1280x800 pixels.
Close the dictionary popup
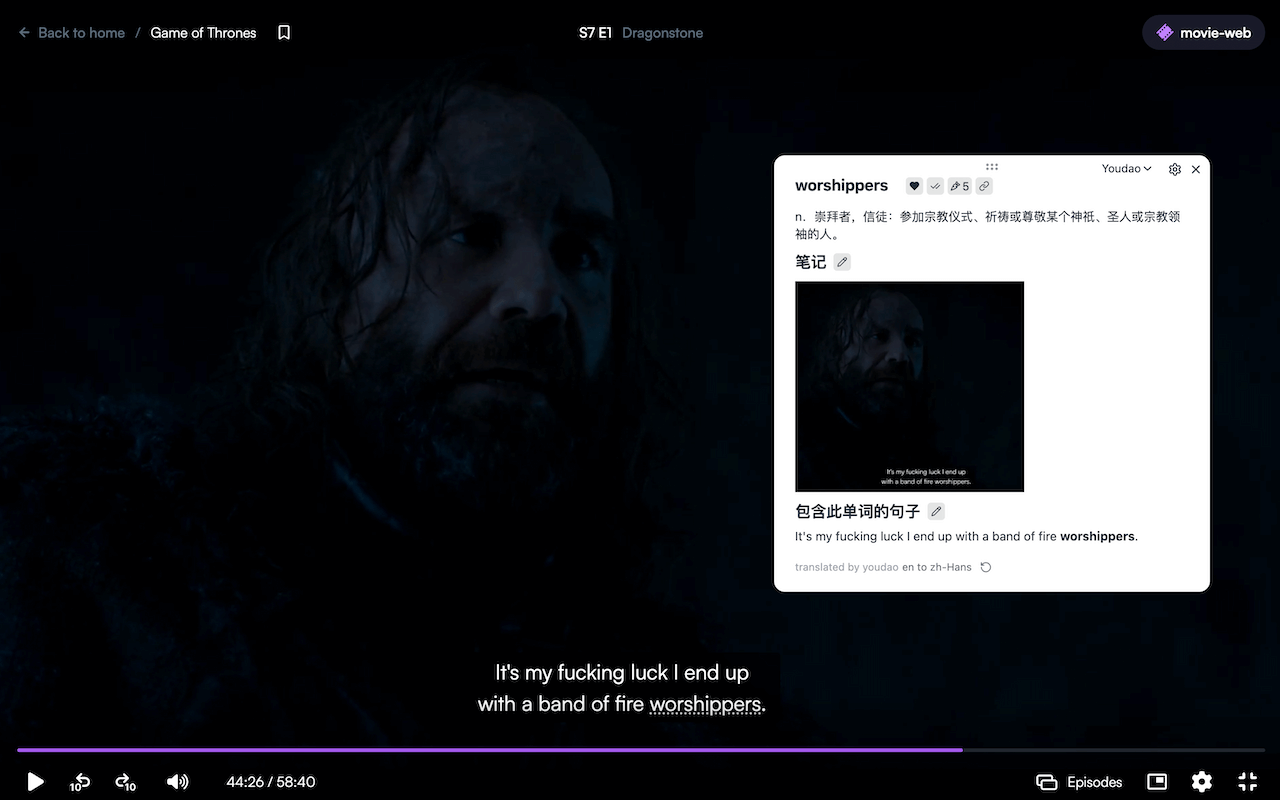(1196, 170)
